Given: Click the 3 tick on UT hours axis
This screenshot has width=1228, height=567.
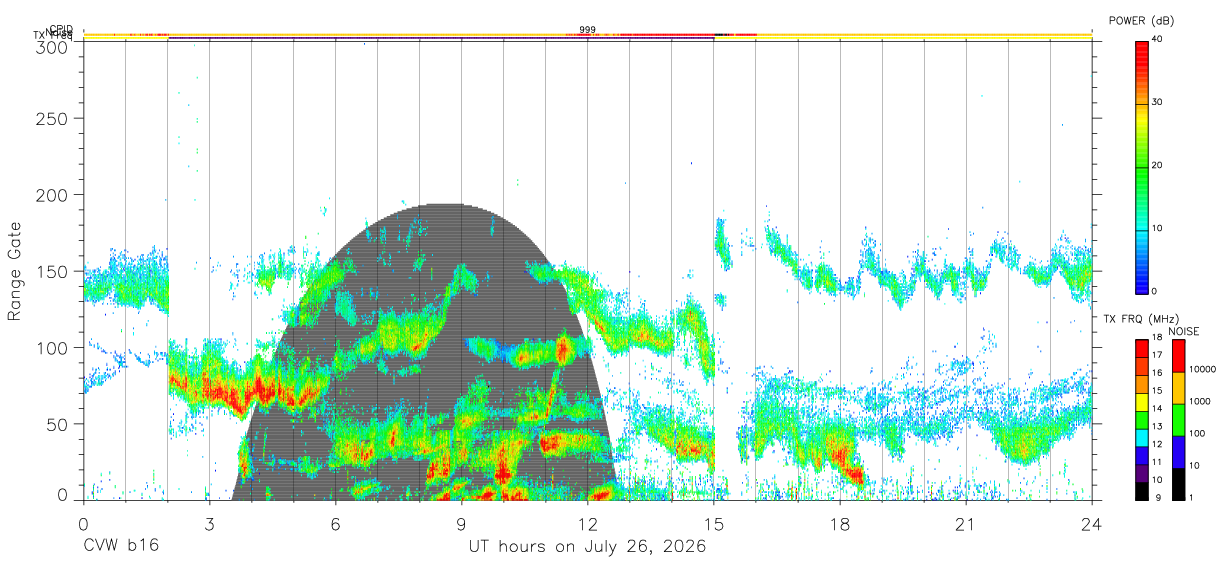Looking at the screenshot, I should point(209,524).
